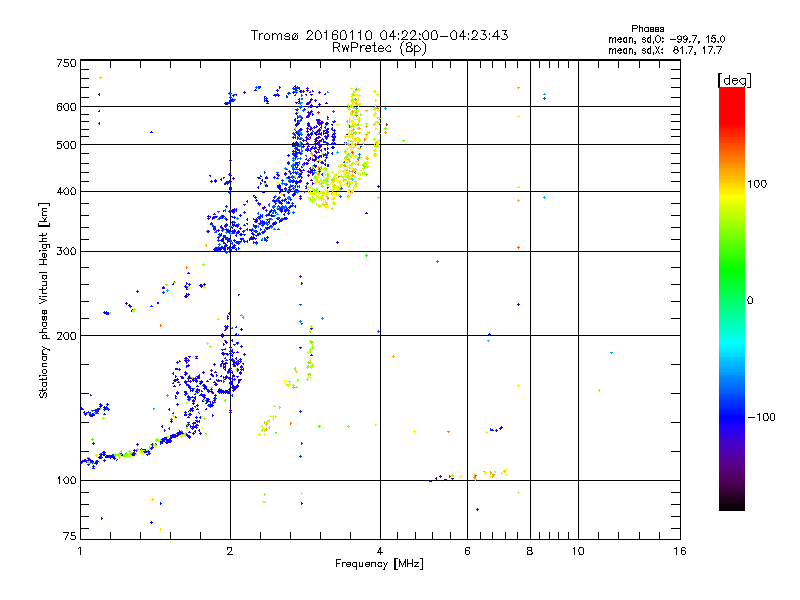
Task: Click the x-axis tick label '6'
Action: [x=467, y=551]
